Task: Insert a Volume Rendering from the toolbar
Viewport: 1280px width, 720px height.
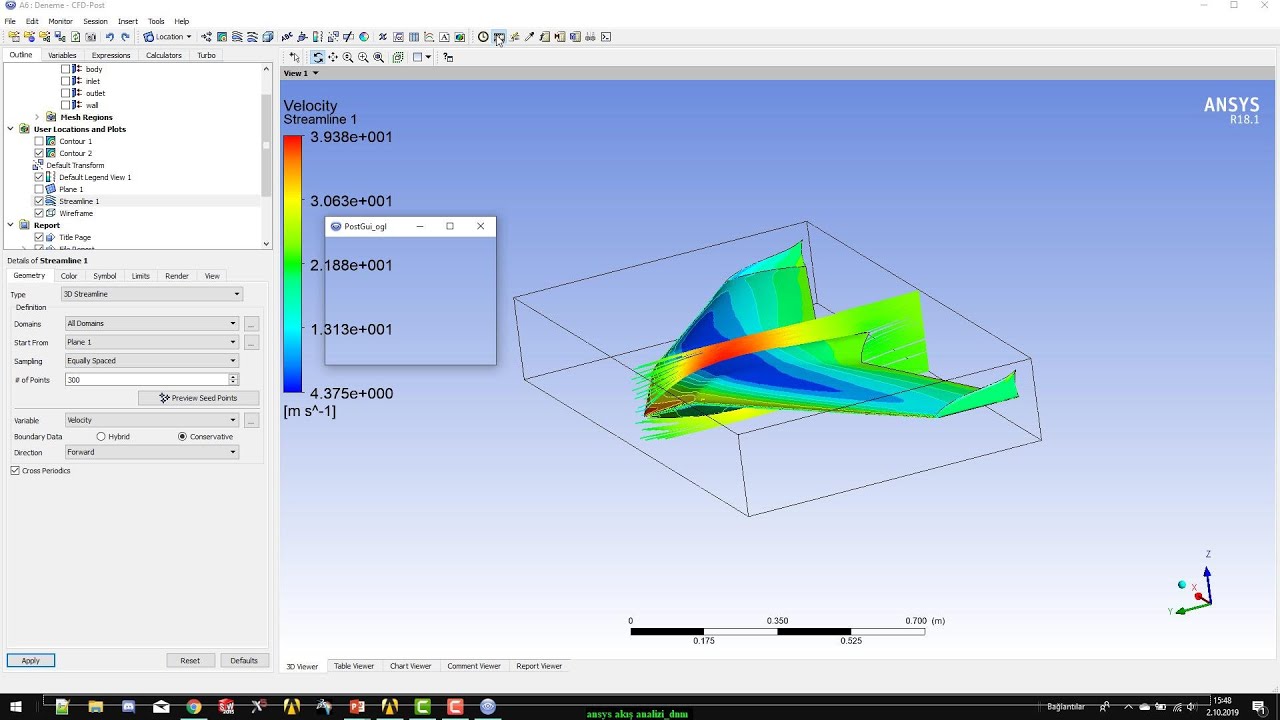Action: tap(268, 37)
